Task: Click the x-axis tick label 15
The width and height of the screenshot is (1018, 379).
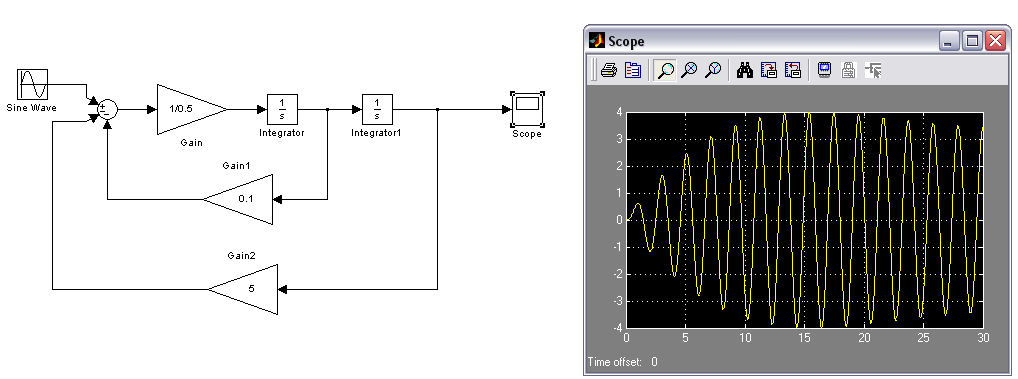Action: tap(805, 337)
